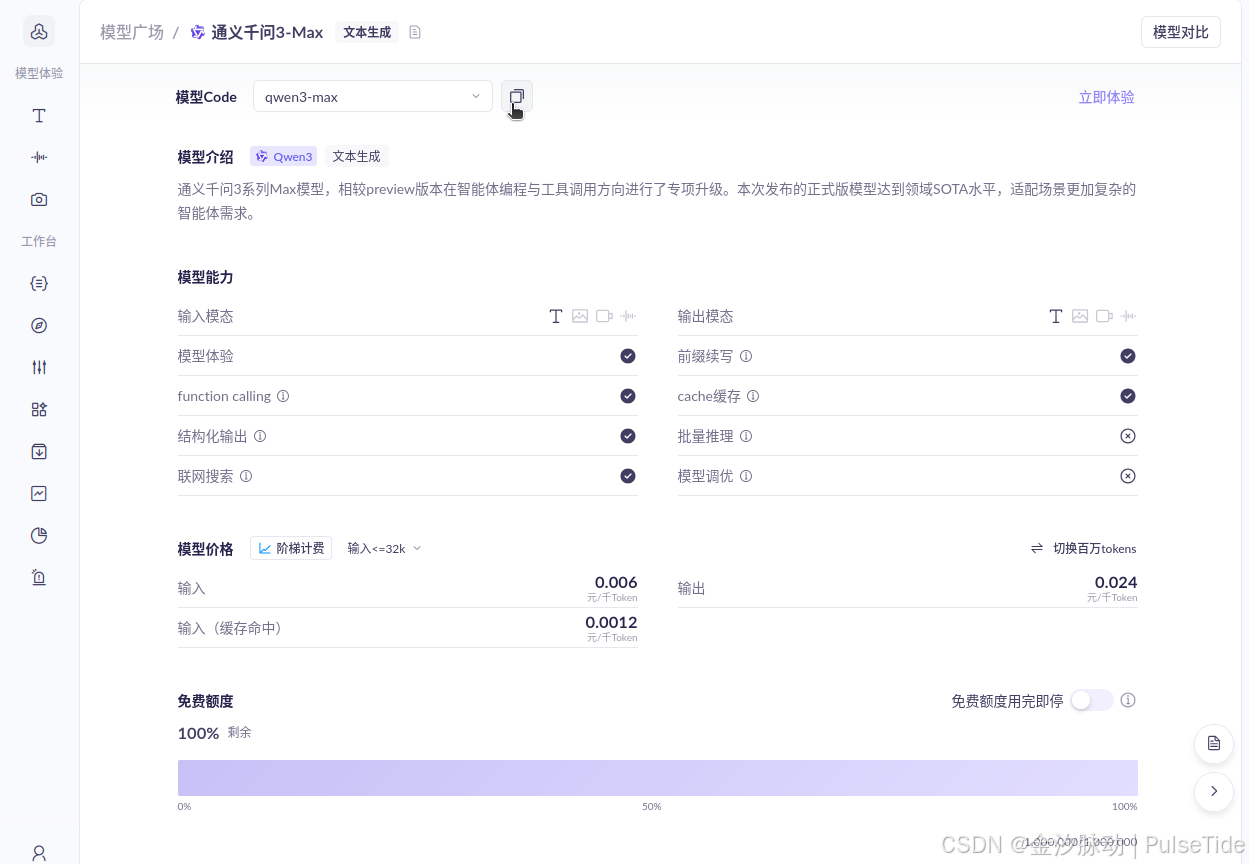Click the video icon in 输出模态 row
This screenshot has width=1249, height=864.
tap(1104, 316)
